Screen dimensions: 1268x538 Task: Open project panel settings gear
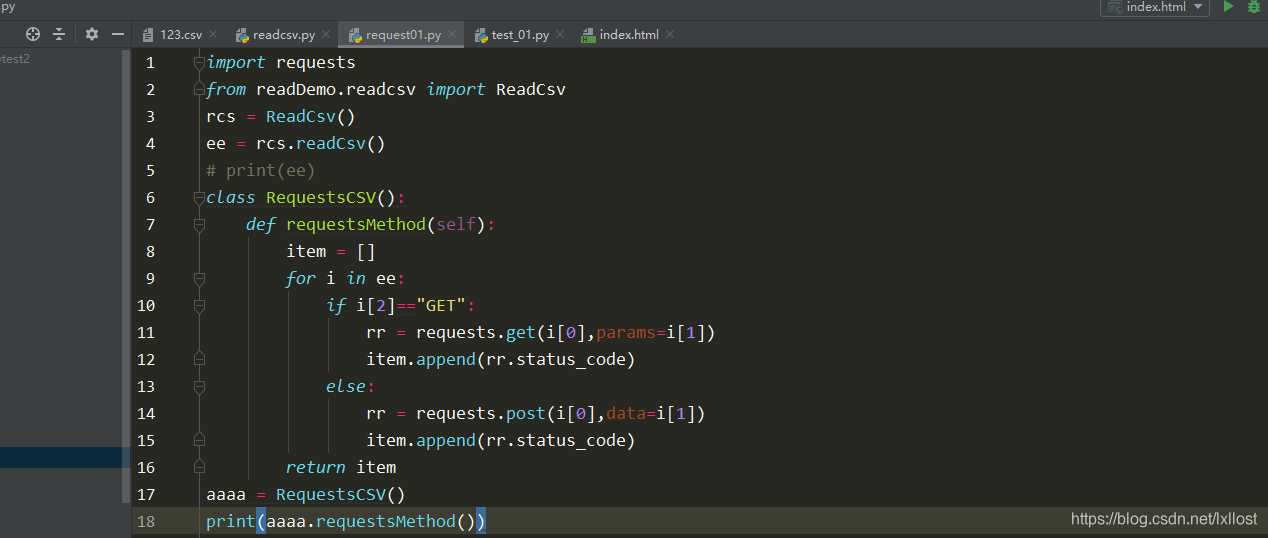(x=92, y=34)
